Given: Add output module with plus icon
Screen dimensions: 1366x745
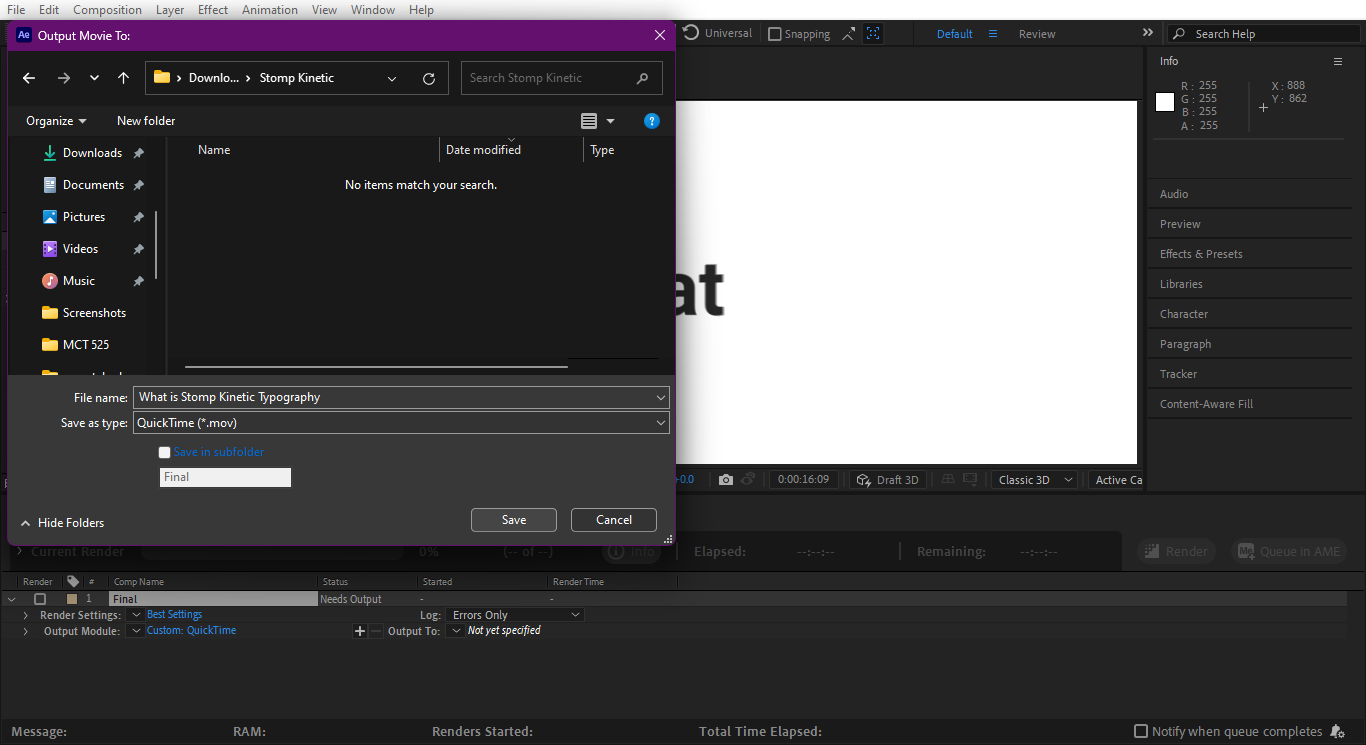Looking at the screenshot, I should (360, 631).
